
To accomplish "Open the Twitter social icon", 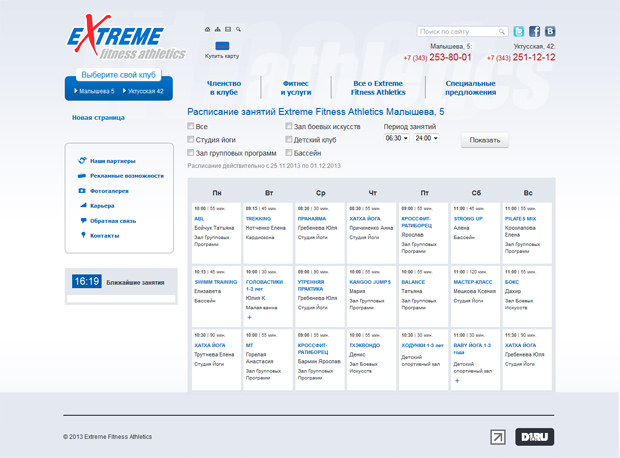I will tap(518, 31).
